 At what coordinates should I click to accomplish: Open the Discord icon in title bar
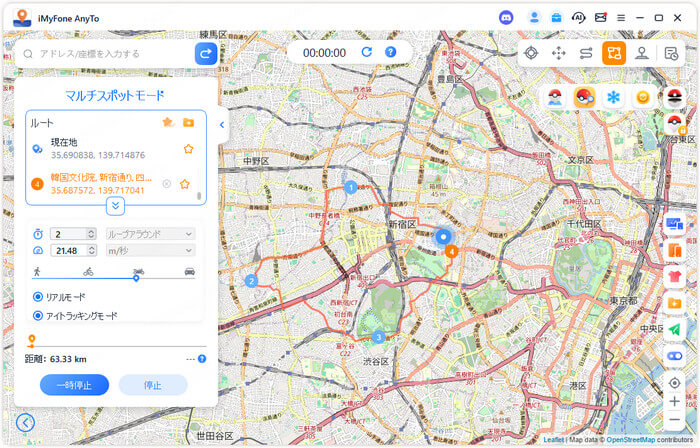[506, 17]
